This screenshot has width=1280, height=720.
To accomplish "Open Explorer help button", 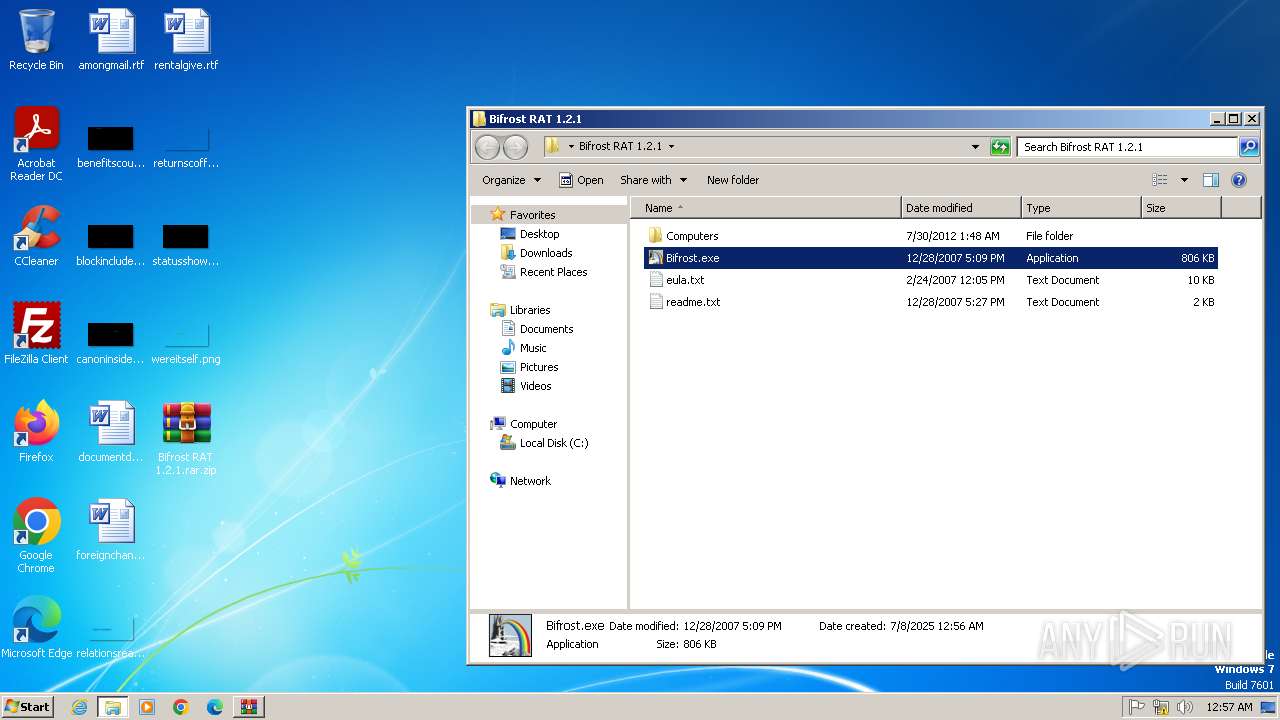I will [1239, 180].
